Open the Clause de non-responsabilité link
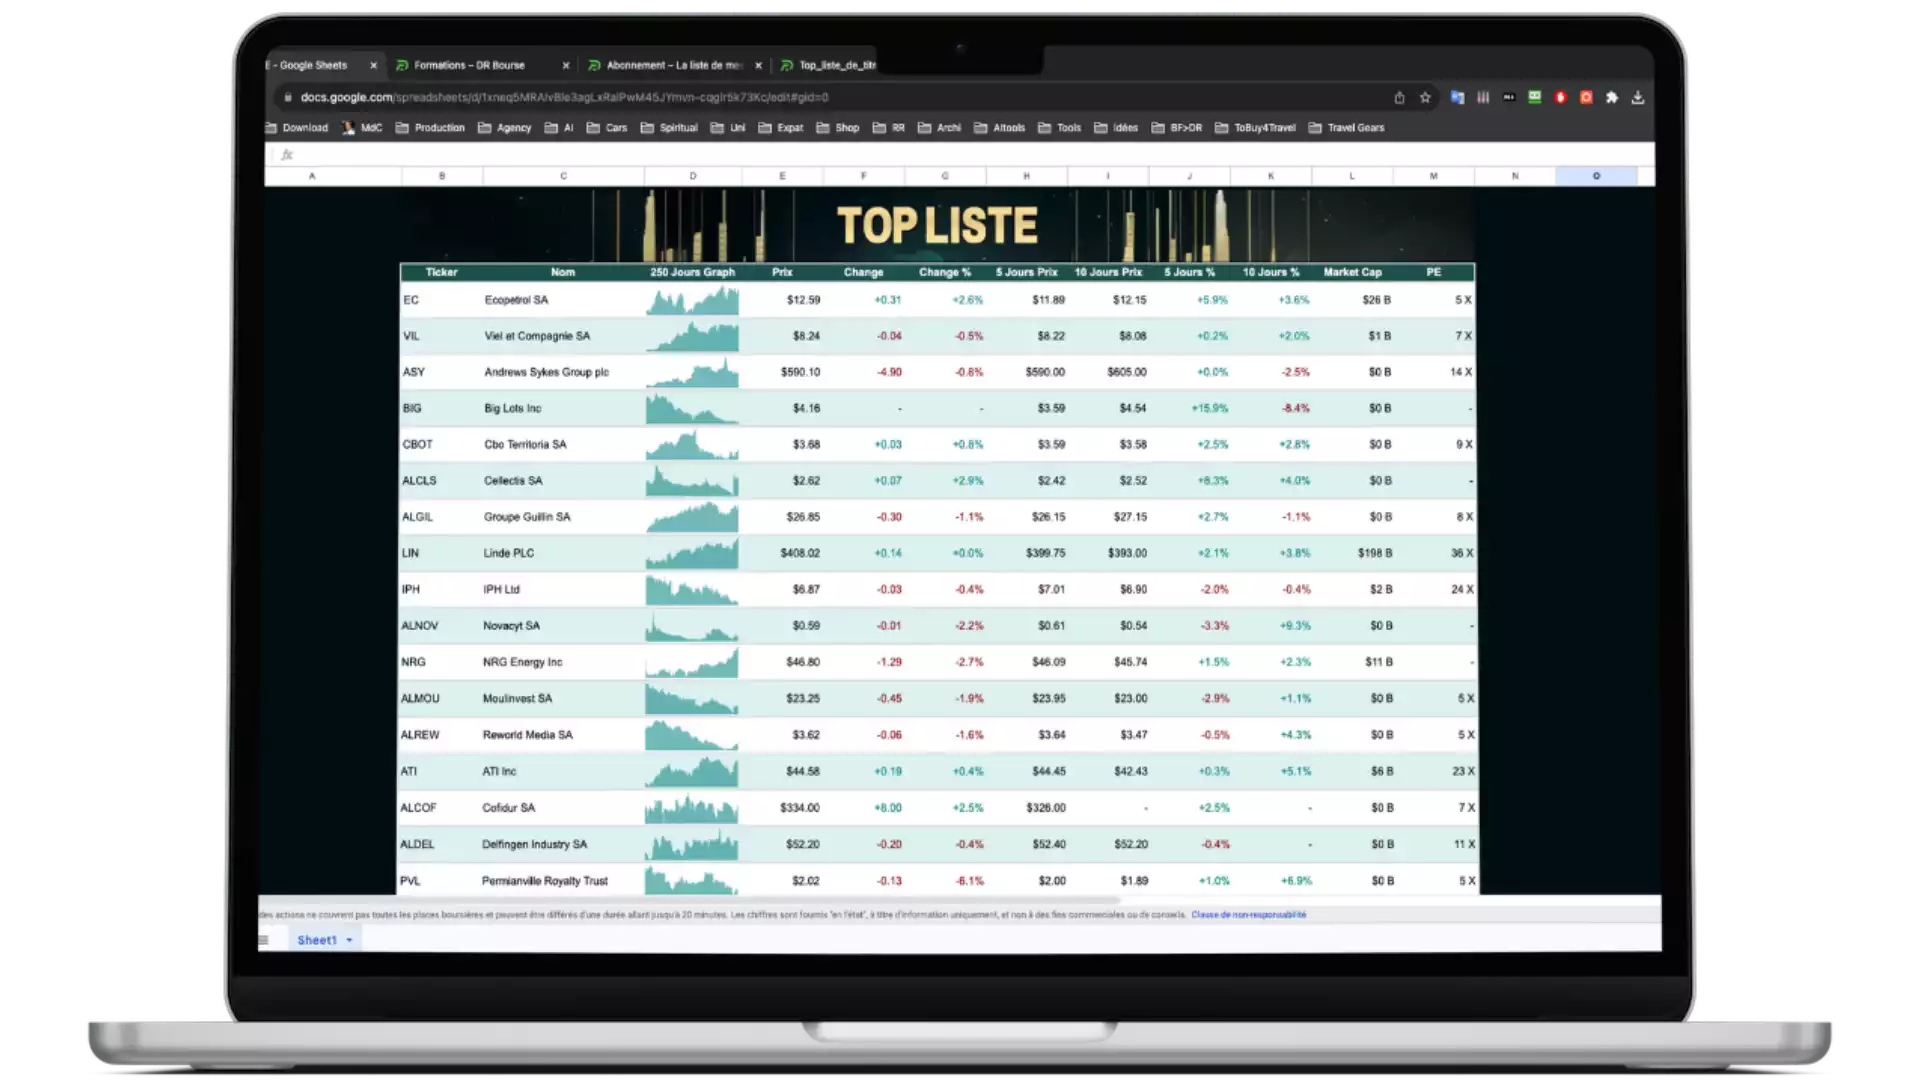 pyautogui.click(x=1248, y=915)
